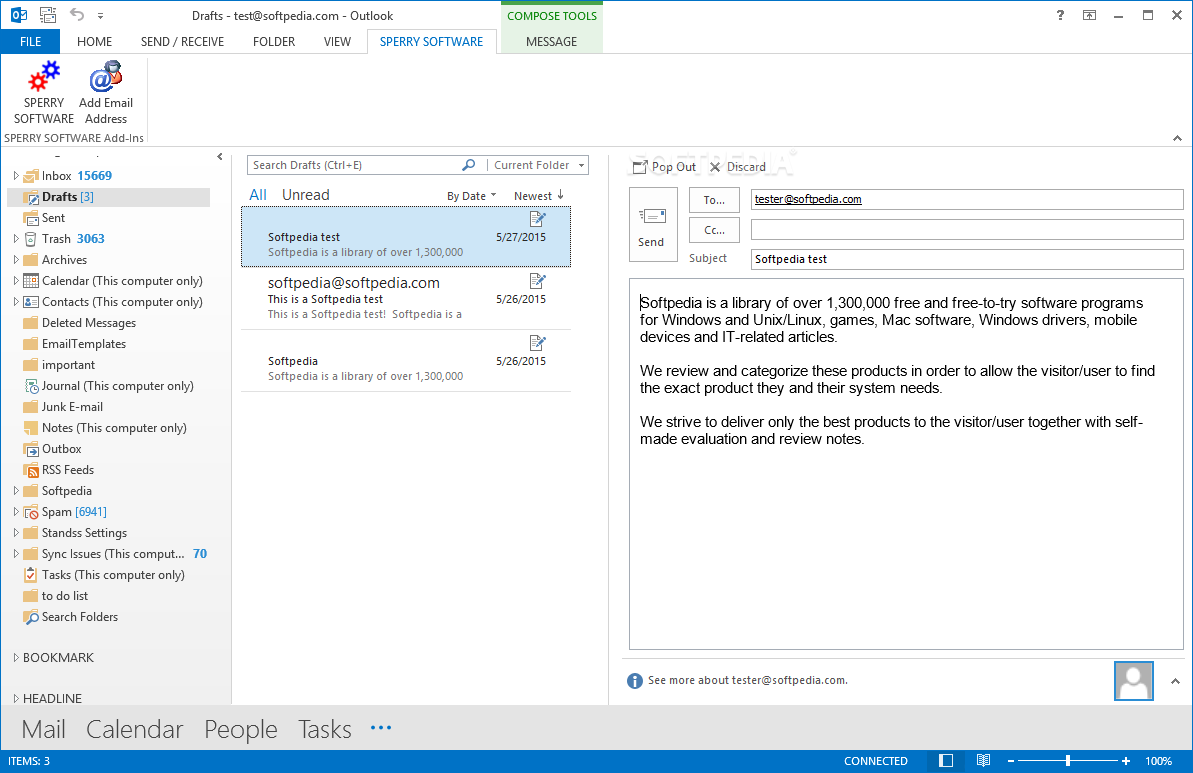Open the Calendar (This computer only) folder icon
The height and width of the screenshot is (773, 1193).
[x=31, y=281]
